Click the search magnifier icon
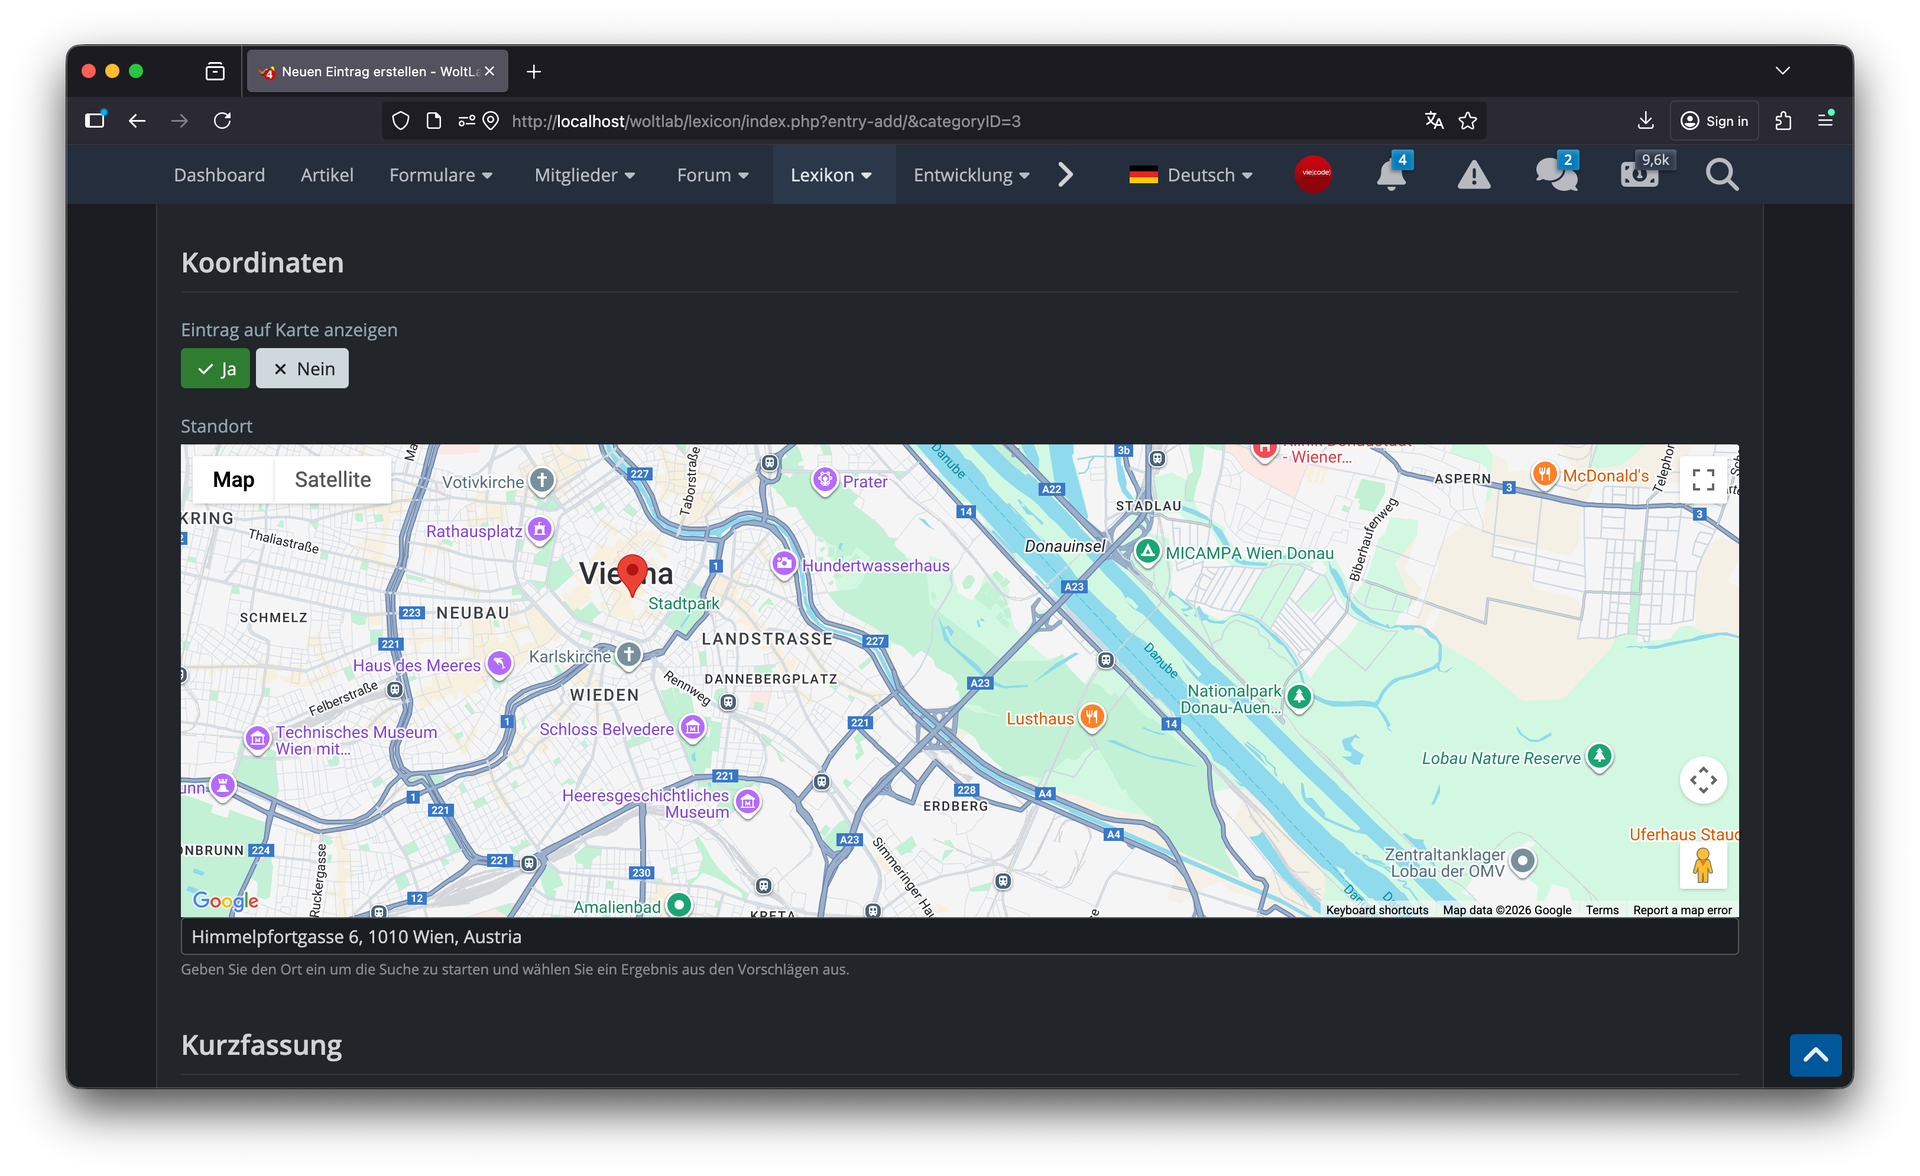This screenshot has height=1176, width=1920. [1721, 175]
